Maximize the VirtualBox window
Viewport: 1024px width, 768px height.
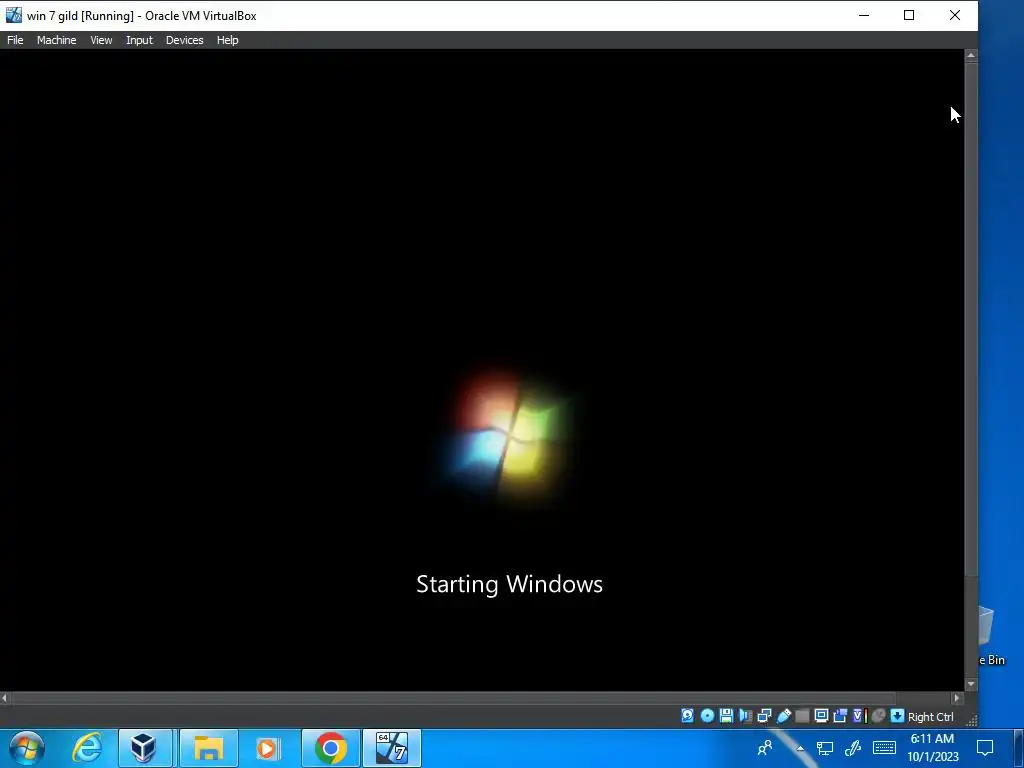click(908, 15)
